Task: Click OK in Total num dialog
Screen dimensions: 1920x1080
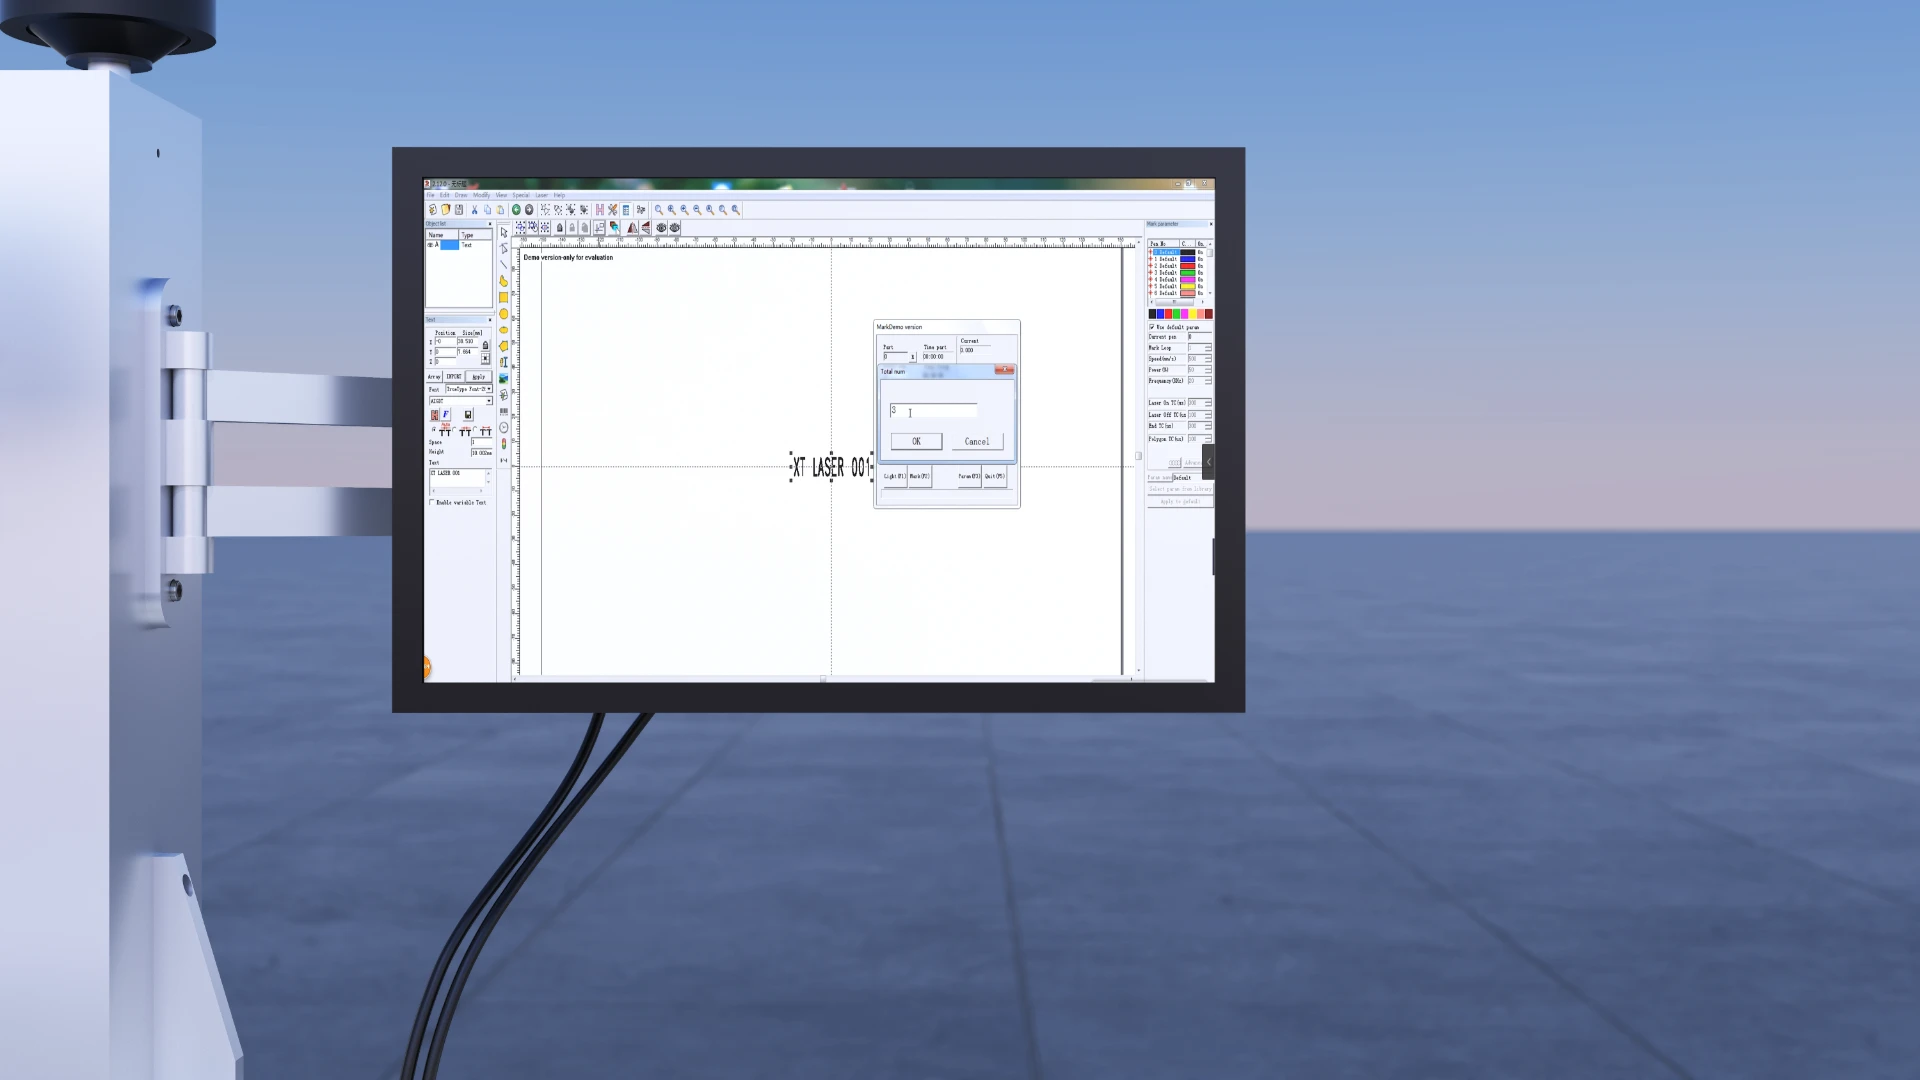Action: [916, 441]
